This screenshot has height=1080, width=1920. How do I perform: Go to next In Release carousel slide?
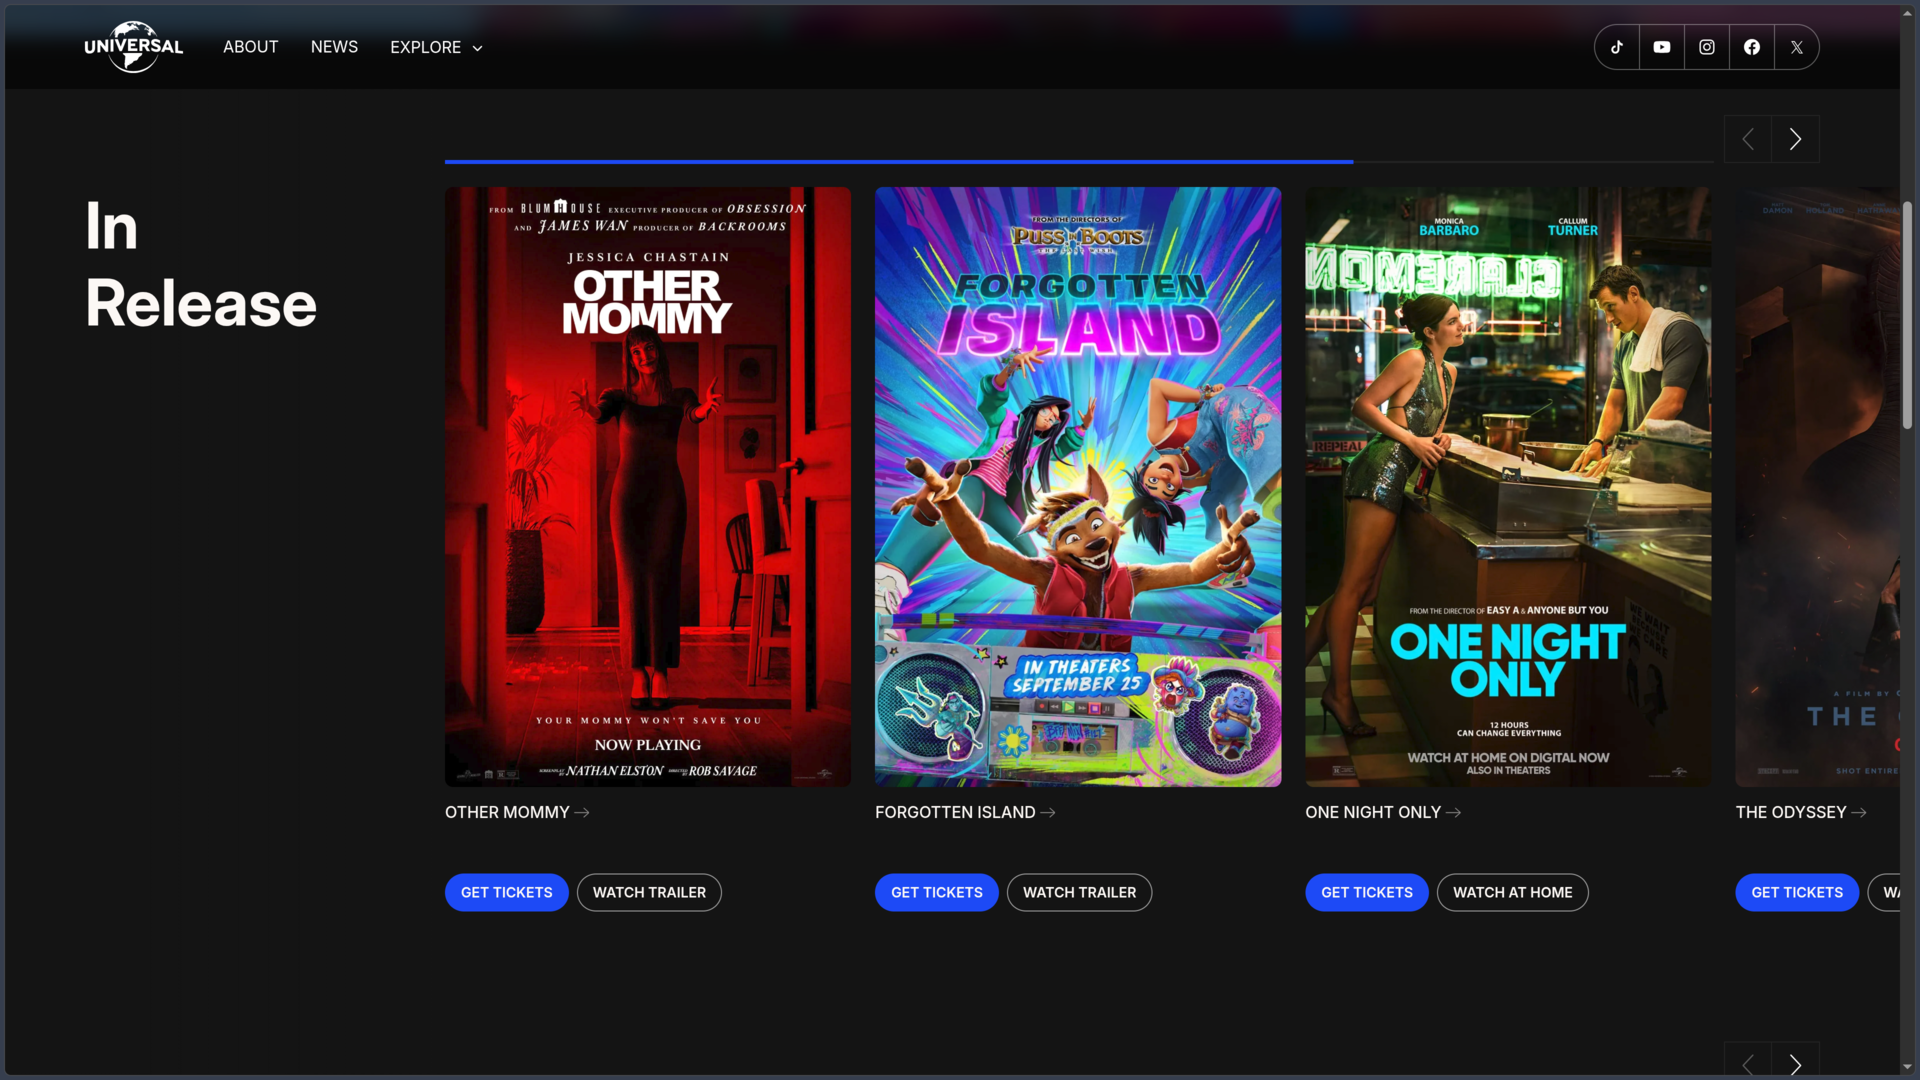pos(1795,139)
